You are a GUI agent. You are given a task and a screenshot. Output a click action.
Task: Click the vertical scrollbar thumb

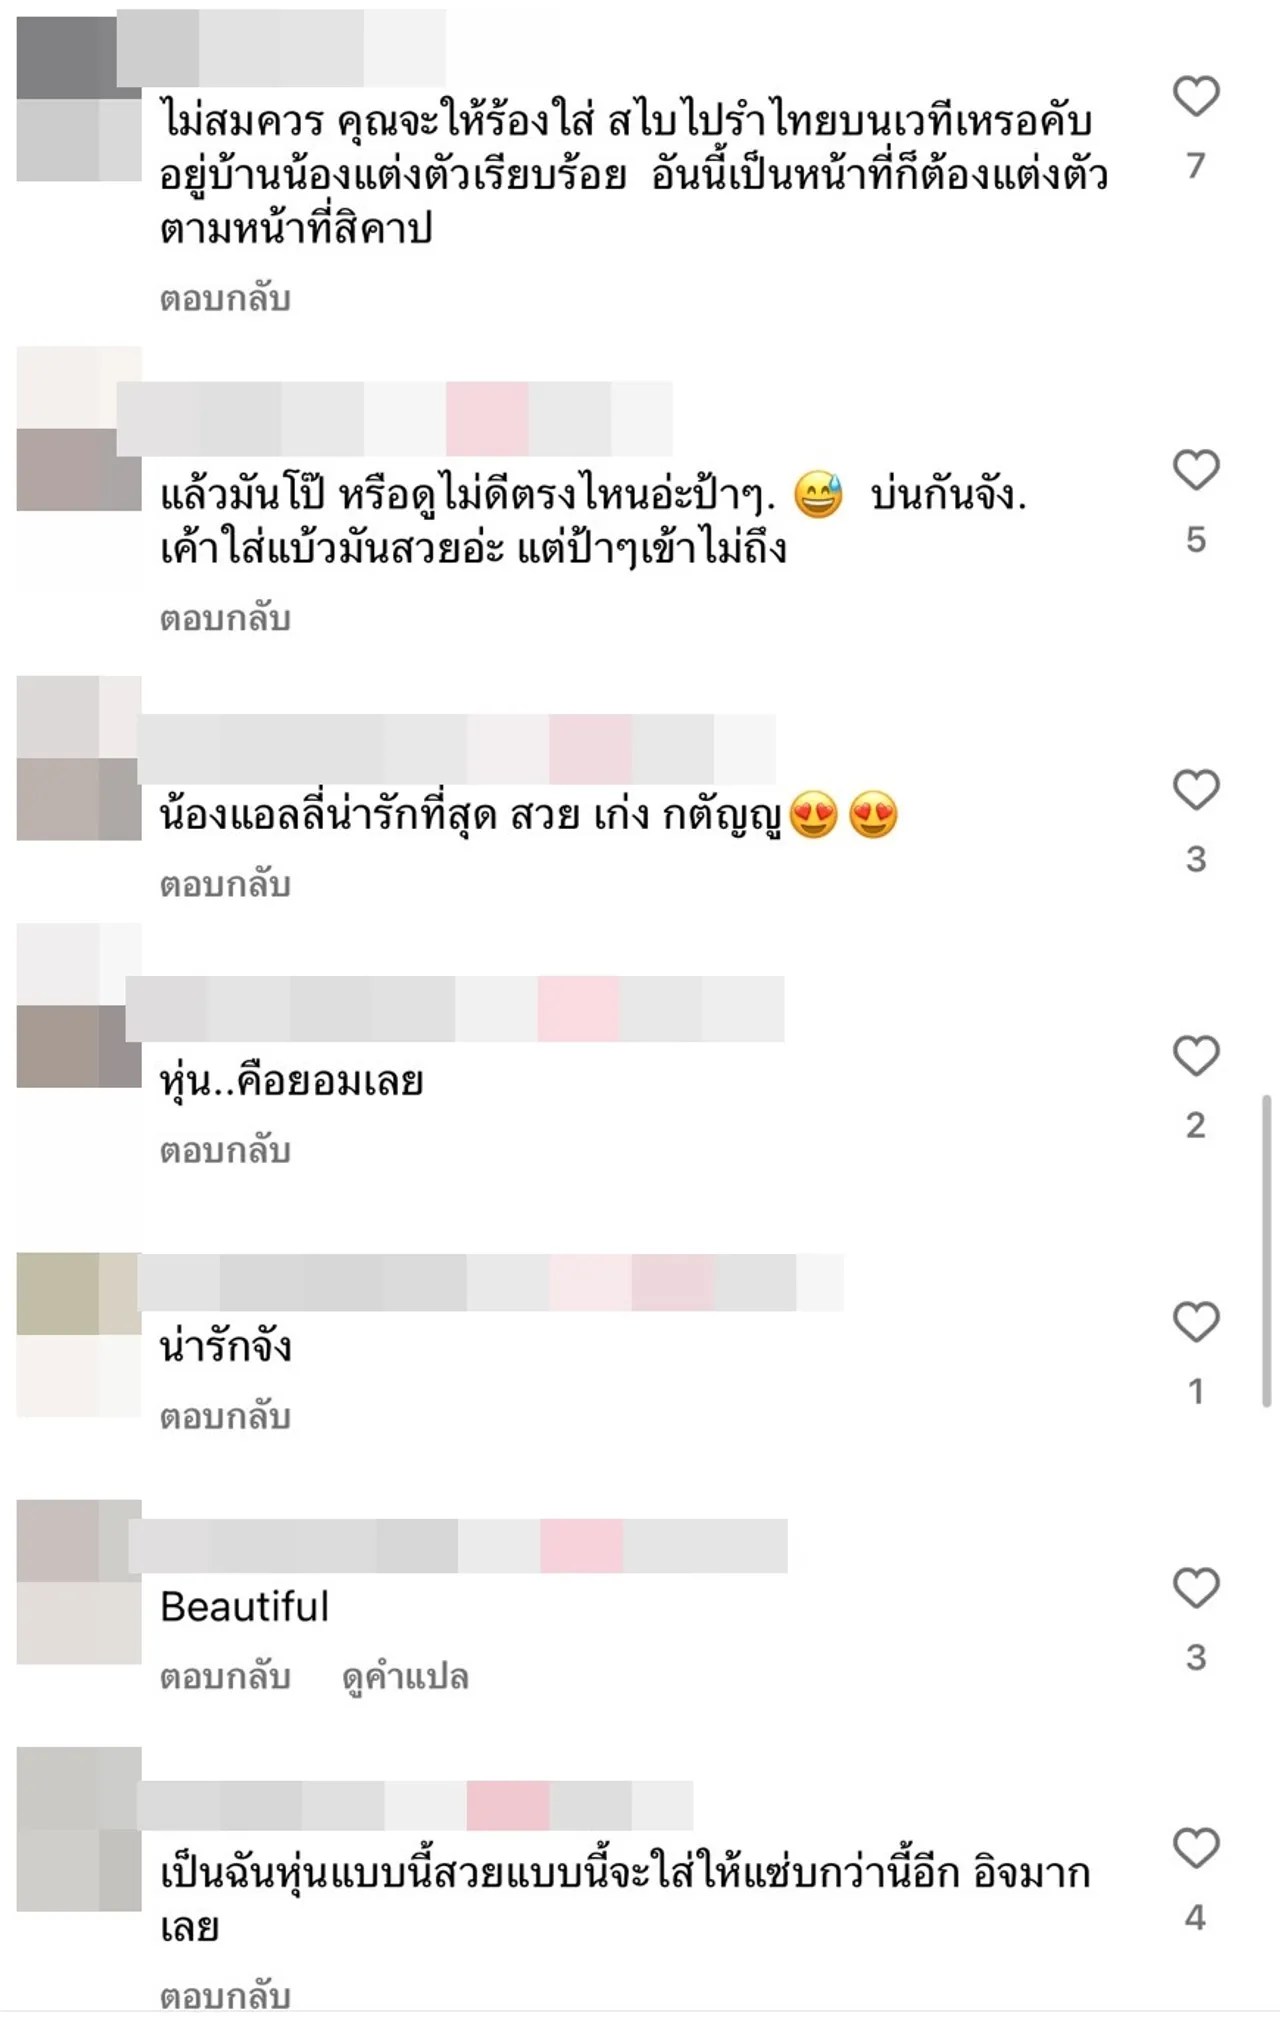[1266, 1251]
